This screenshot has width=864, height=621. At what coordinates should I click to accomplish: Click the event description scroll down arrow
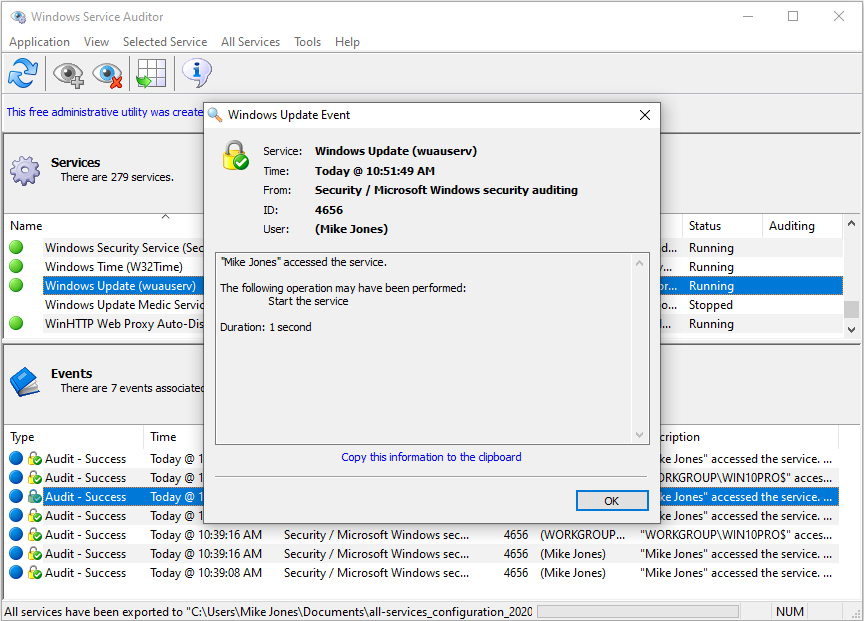point(639,435)
